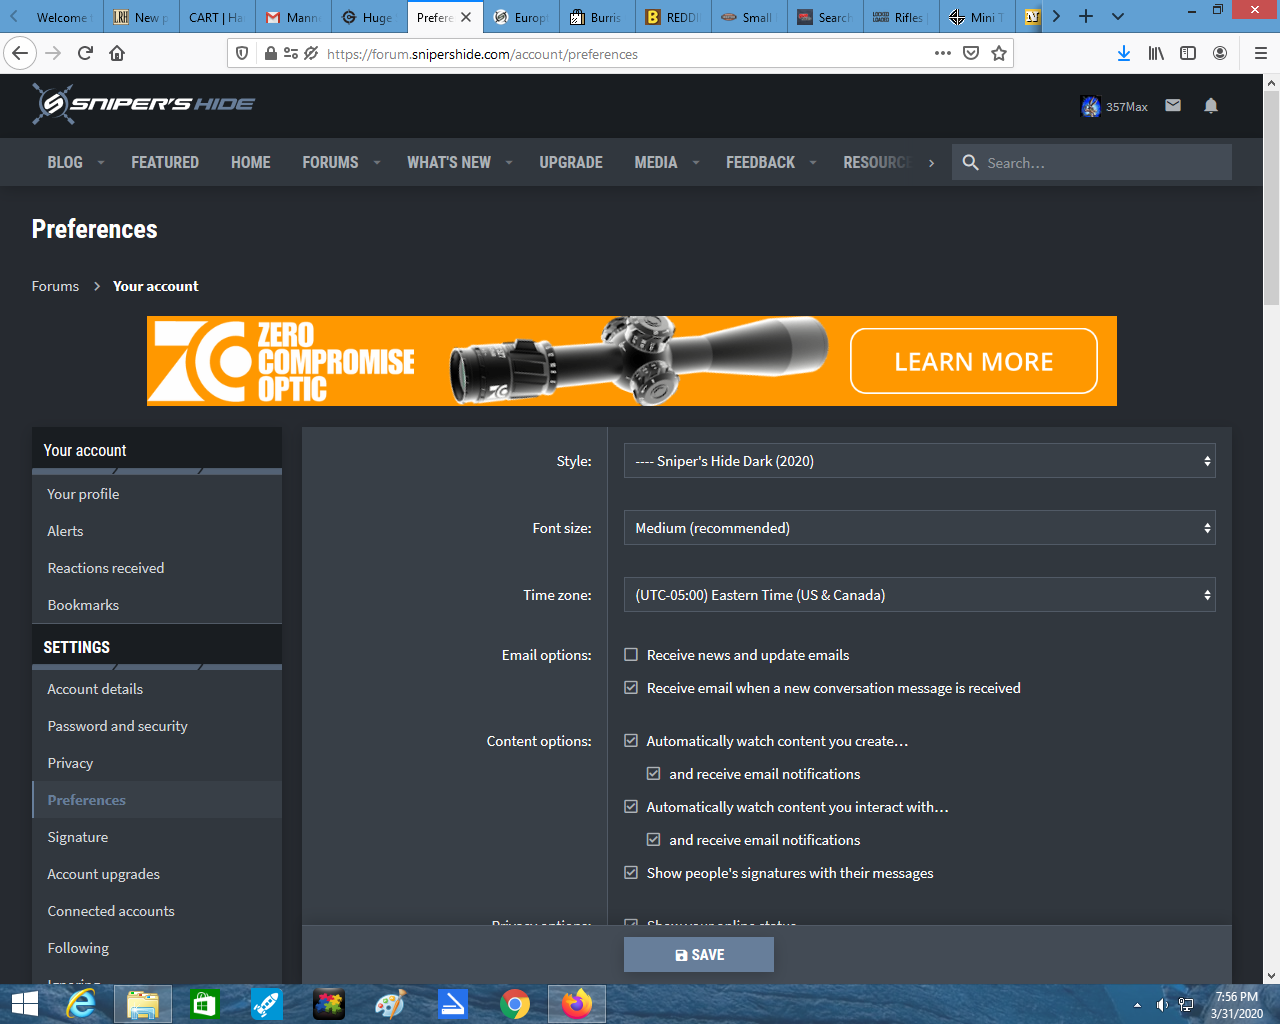Expand MEDIA submenu arrow
Image resolution: width=1280 pixels, height=1024 pixels.
[x=696, y=163]
